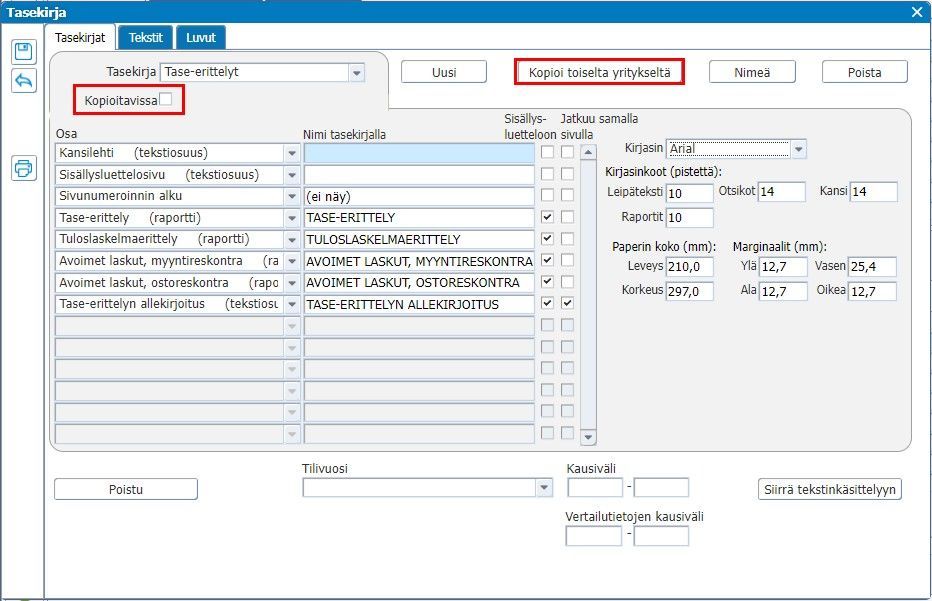Screen dimensions: 932x601
Task: Check Sisällysluetteloon box for Kansilehti row
Action: pyautogui.click(x=547, y=152)
